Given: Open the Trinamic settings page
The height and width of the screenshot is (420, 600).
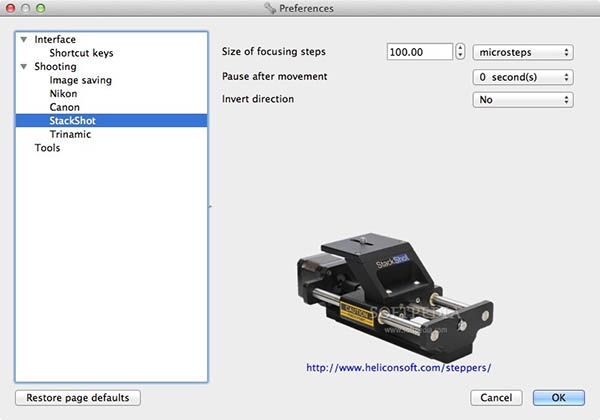Looking at the screenshot, I should pyautogui.click(x=70, y=134).
